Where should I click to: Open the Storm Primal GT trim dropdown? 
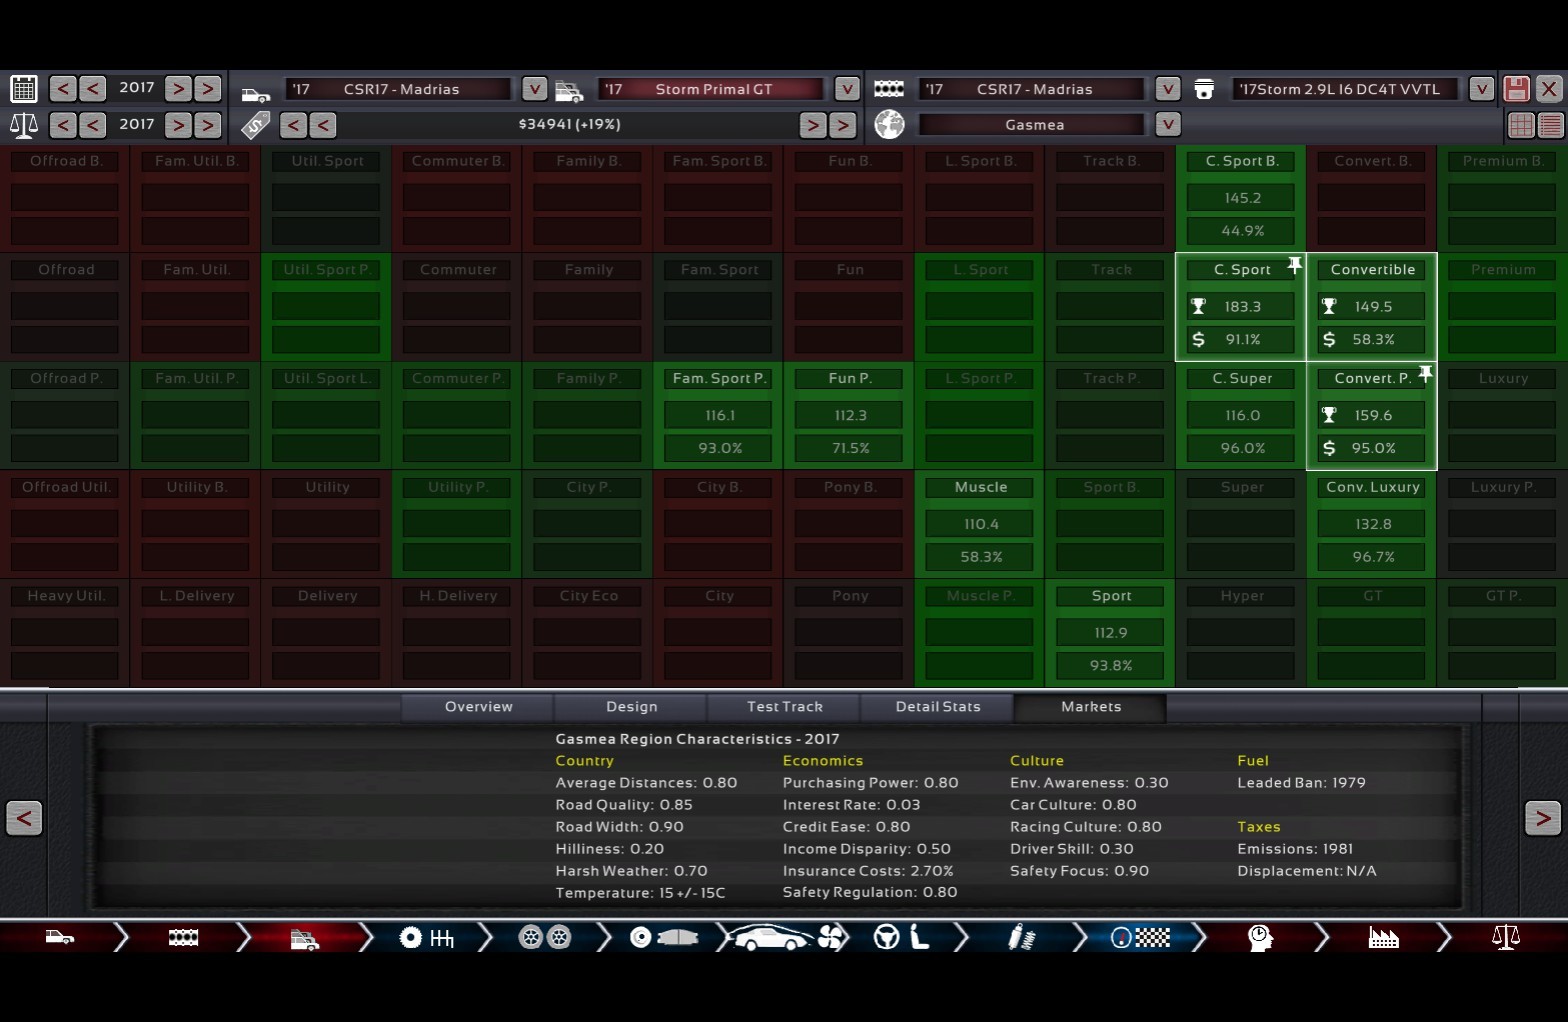pos(847,89)
